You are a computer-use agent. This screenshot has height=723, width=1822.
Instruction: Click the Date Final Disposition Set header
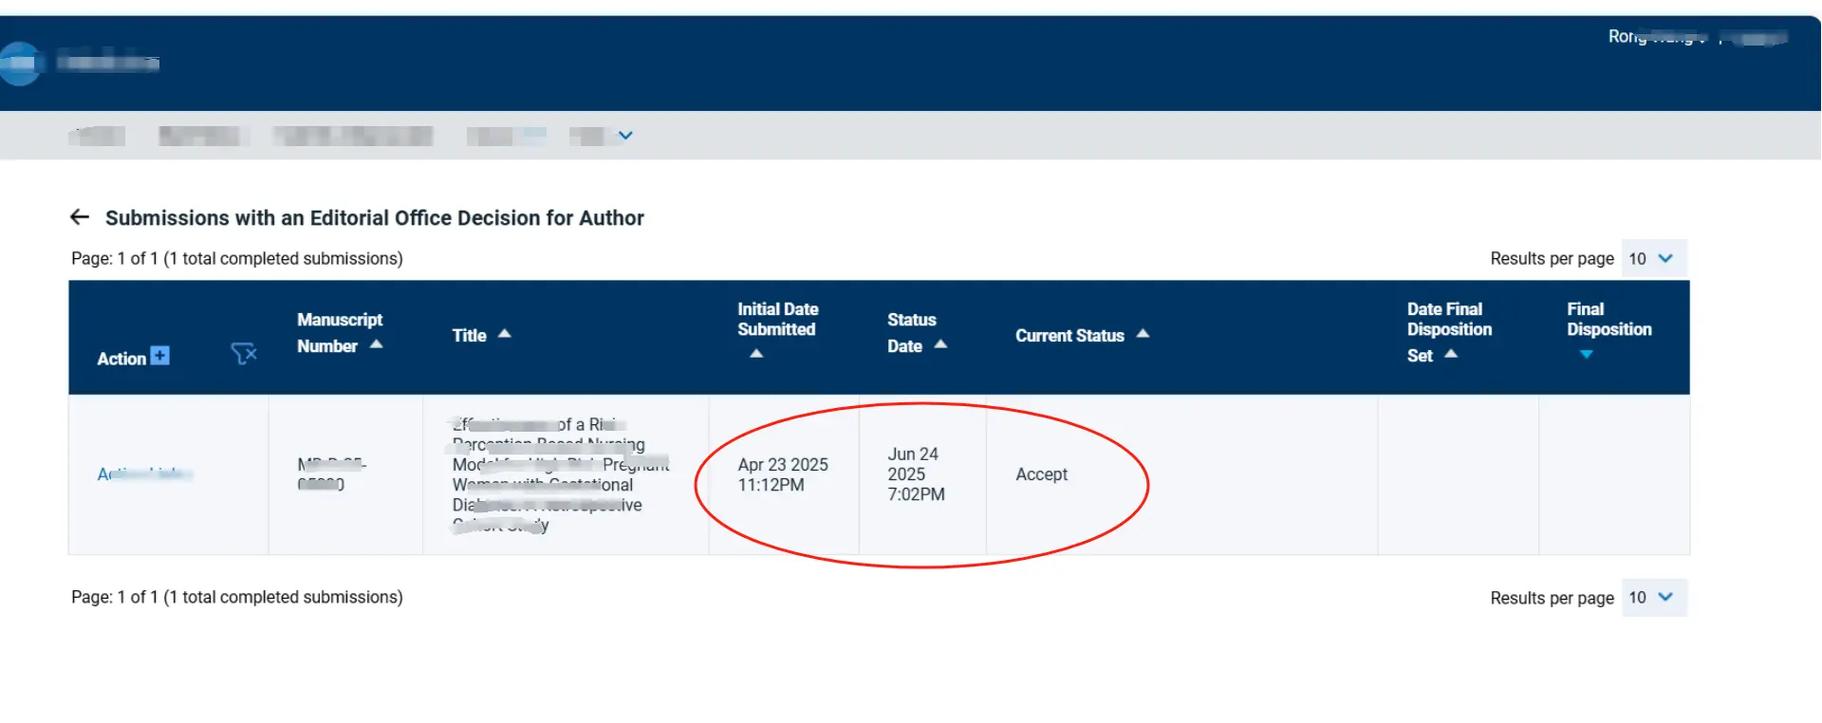pyautogui.click(x=1449, y=332)
